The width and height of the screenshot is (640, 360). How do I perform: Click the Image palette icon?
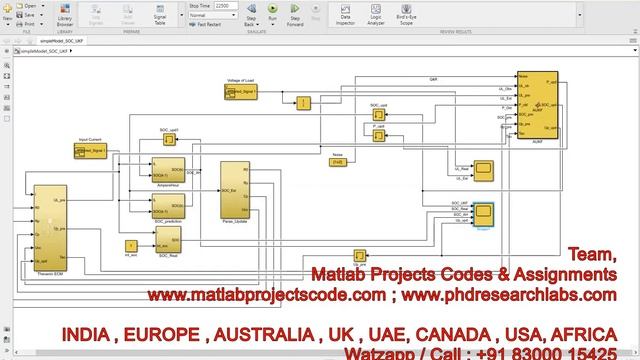point(7,97)
